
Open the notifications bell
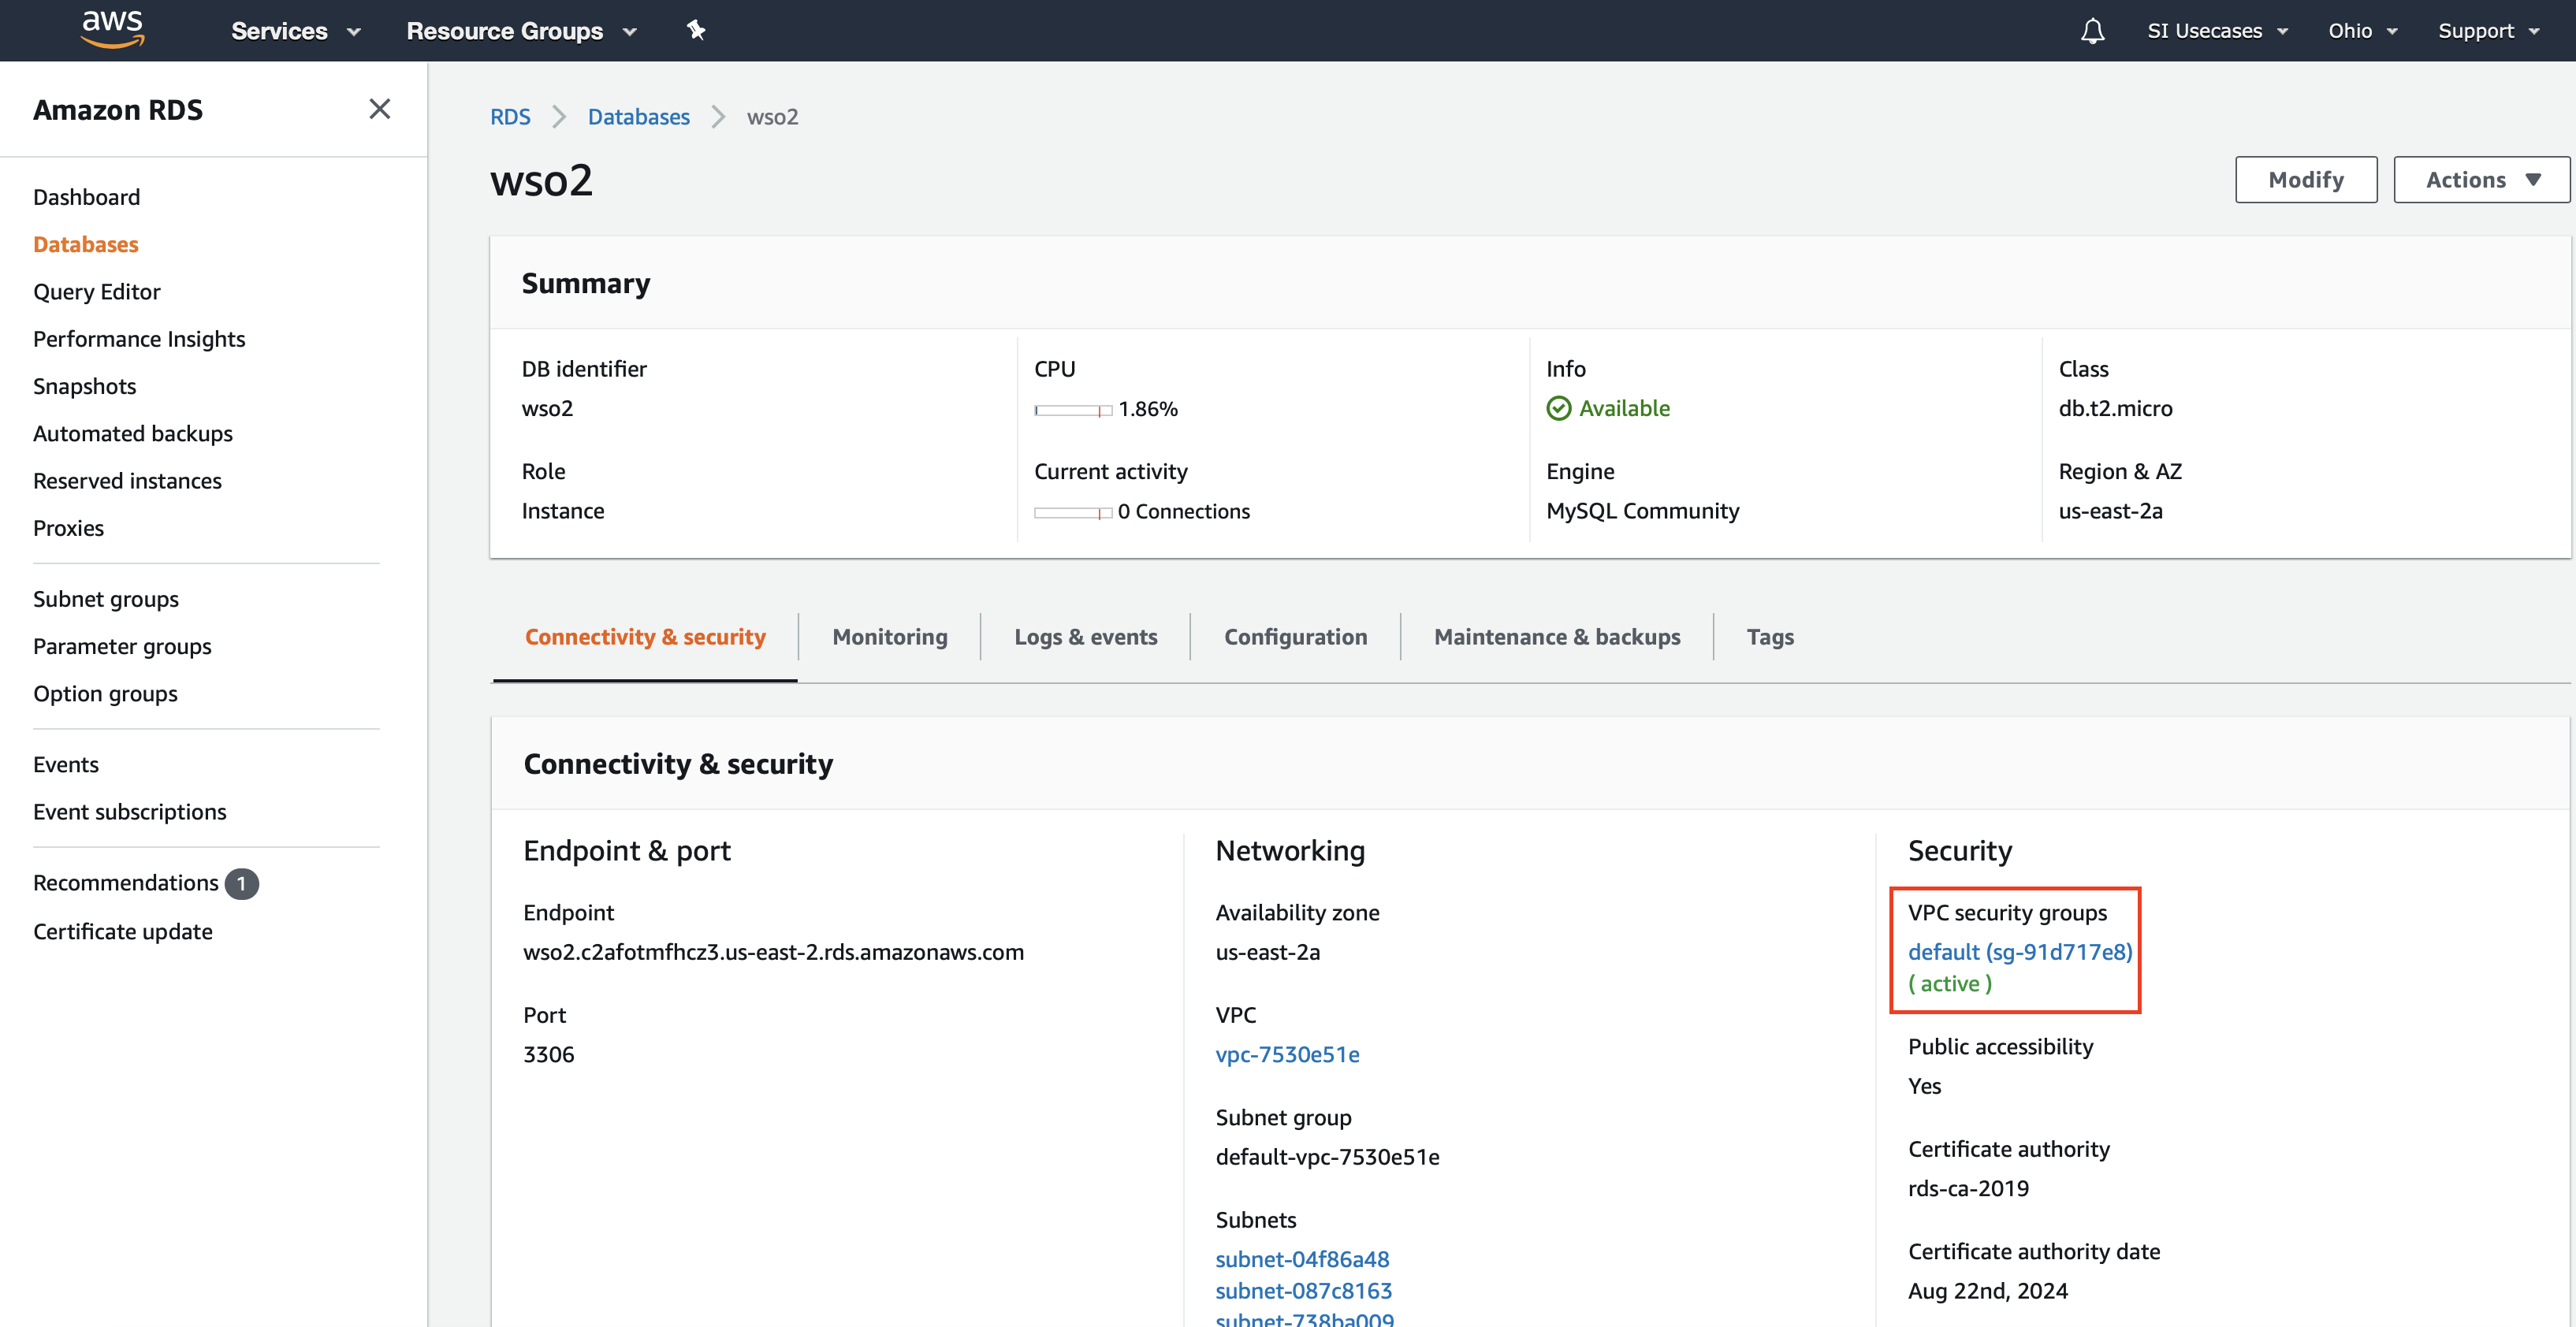coord(2092,31)
